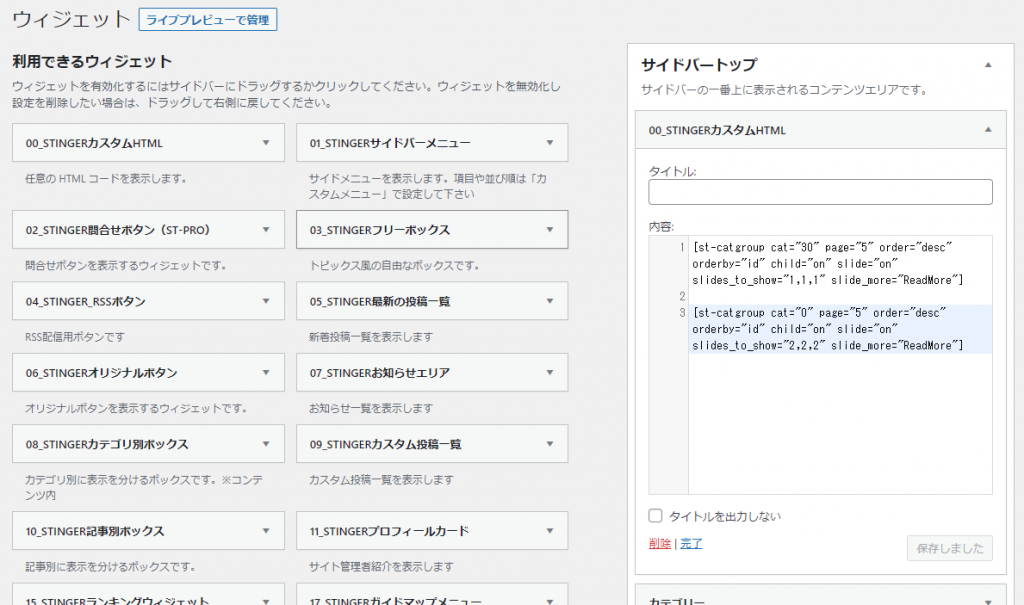Click the ライブプレビューで管理 button
Viewport: 1024px width, 605px height.
tap(208, 19)
